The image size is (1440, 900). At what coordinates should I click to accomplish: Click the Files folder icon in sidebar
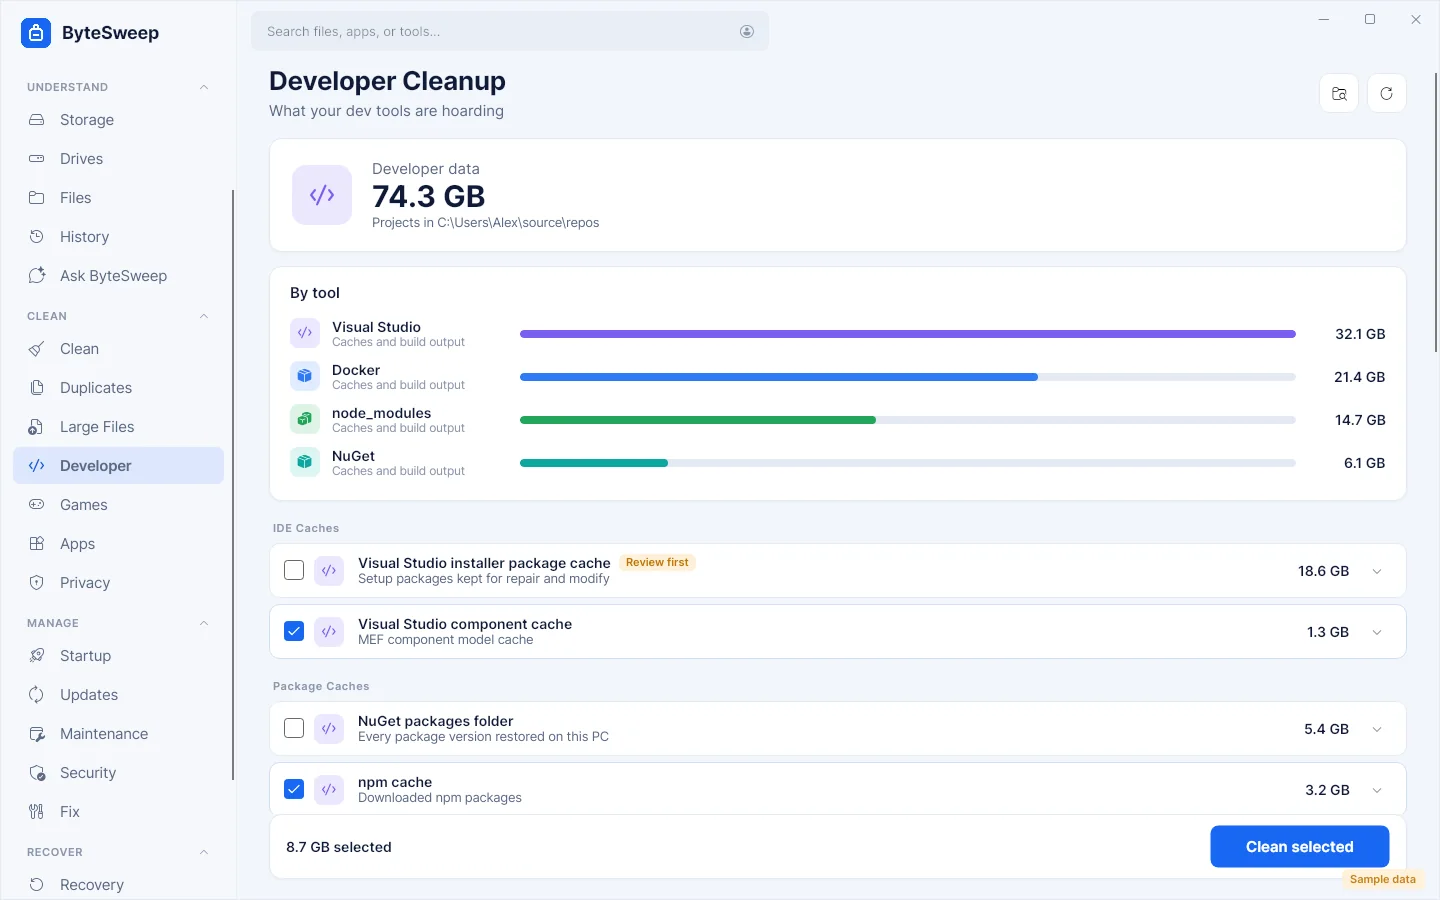point(37,198)
